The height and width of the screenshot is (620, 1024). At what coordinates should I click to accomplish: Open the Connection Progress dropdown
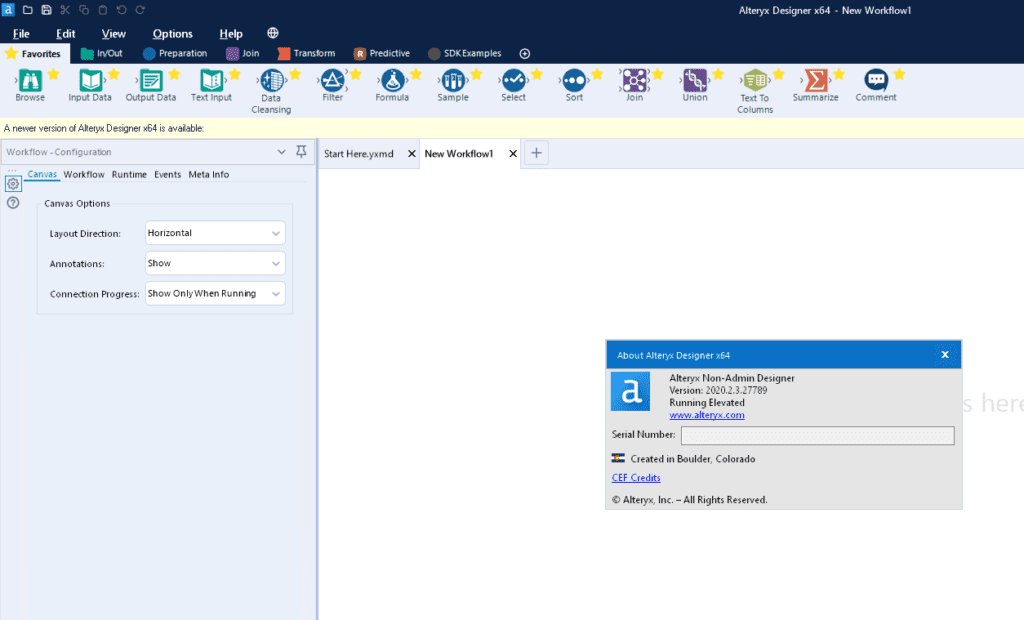(x=215, y=294)
